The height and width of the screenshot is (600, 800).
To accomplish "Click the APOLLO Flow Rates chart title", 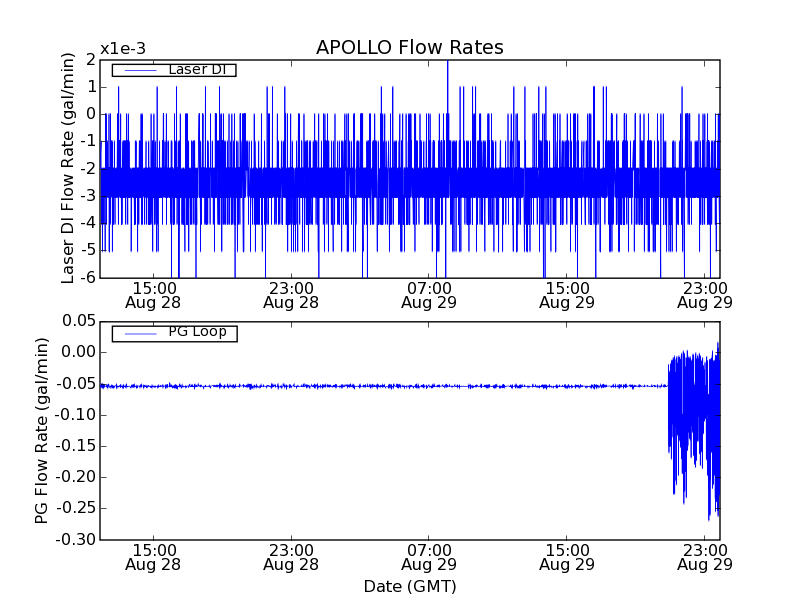I will click(409, 47).
